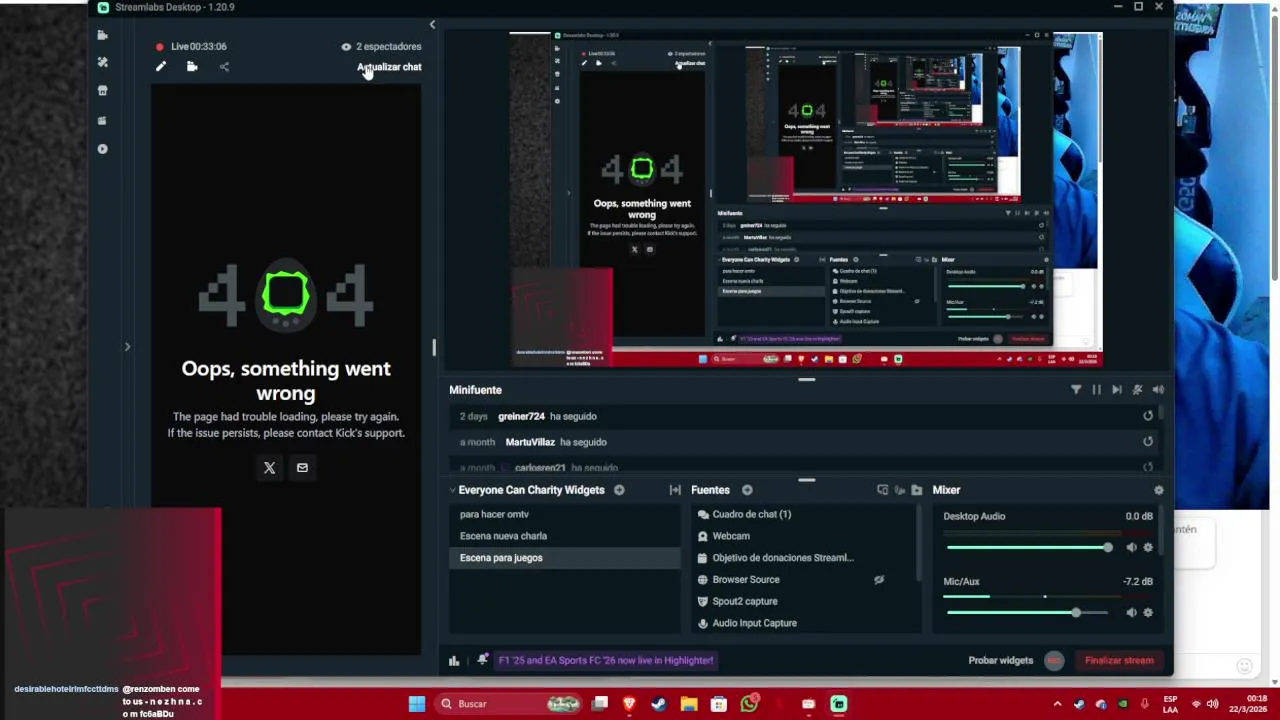Select scene para hacer omtv
The width and height of the screenshot is (1280, 720).
[565, 514]
